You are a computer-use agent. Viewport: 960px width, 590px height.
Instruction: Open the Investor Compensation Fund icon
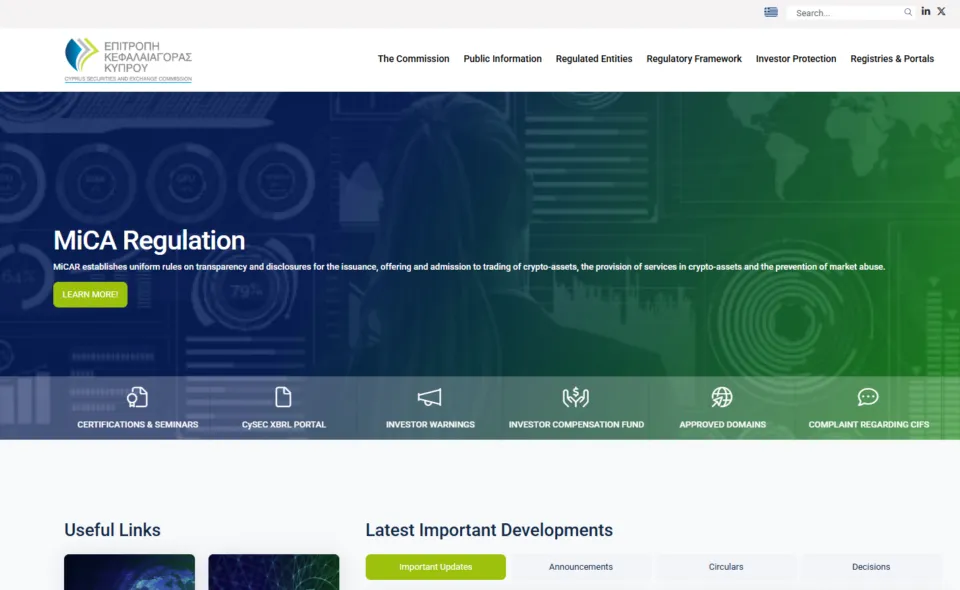pyautogui.click(x=576, y=398)
